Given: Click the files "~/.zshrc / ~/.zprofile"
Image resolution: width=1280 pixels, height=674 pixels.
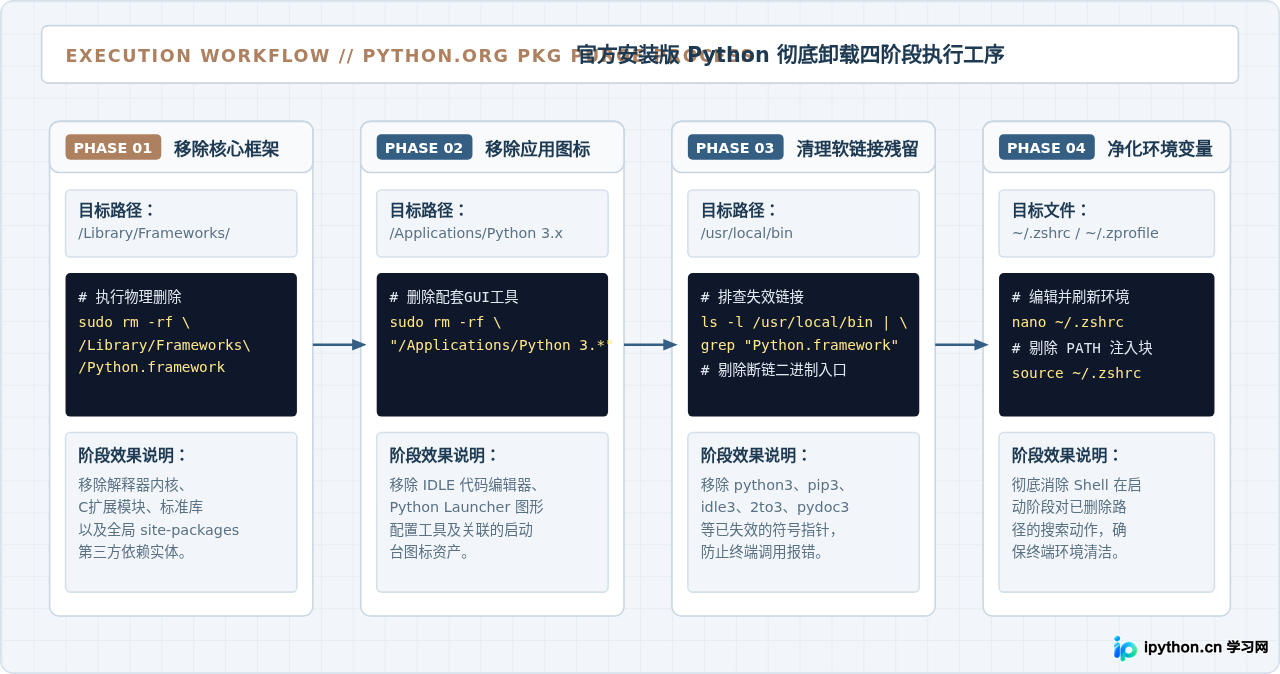Looking at the screenshot, I should tap(1085, 233).
